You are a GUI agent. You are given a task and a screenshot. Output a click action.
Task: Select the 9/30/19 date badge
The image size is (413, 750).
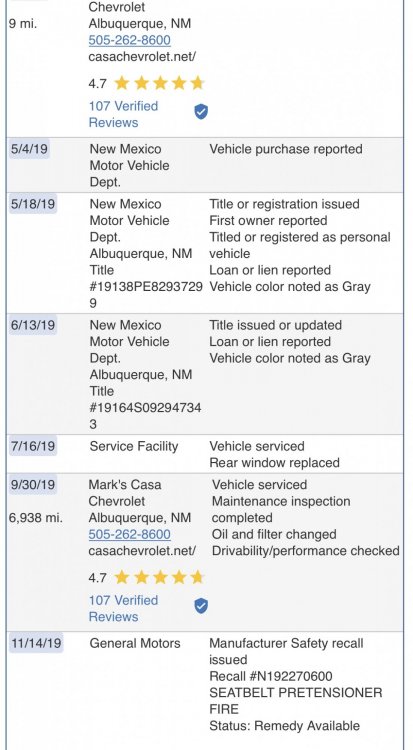[x=33, y=485]
